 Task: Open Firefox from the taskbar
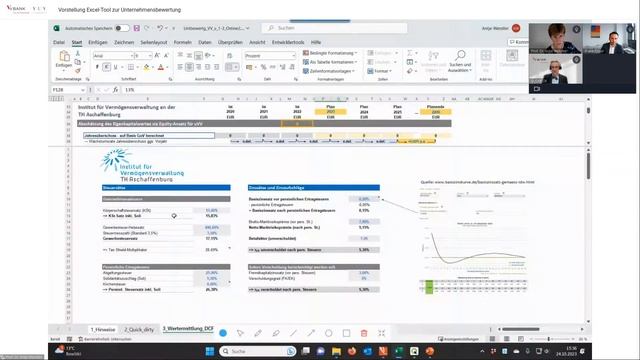352,351
